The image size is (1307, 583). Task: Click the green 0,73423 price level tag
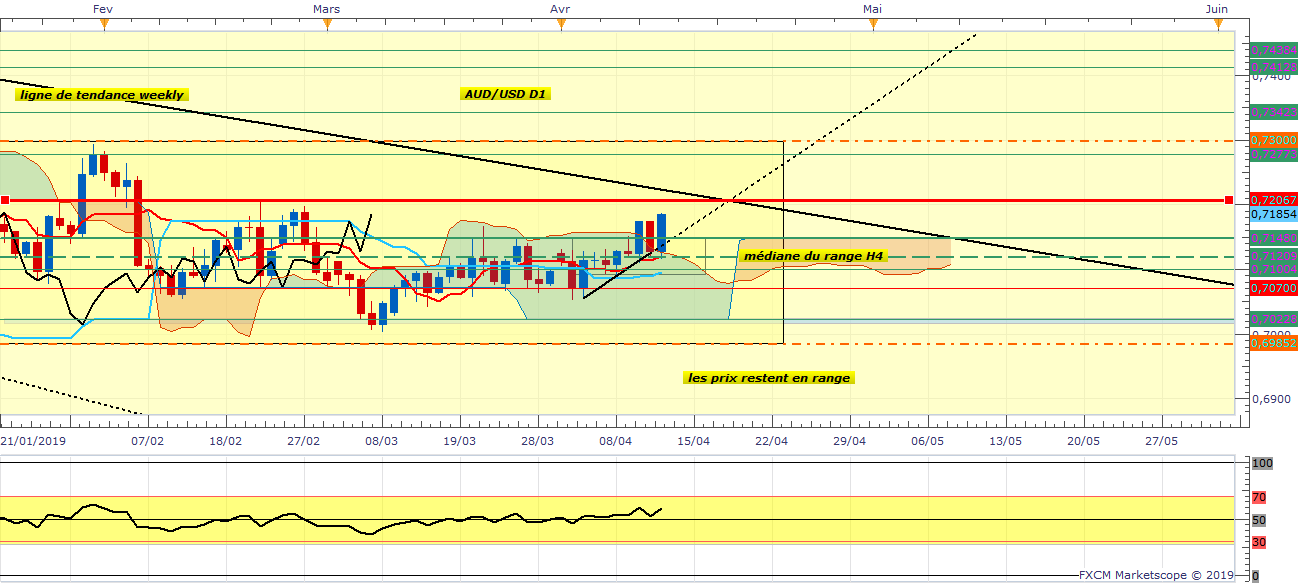pos(1276,112)
